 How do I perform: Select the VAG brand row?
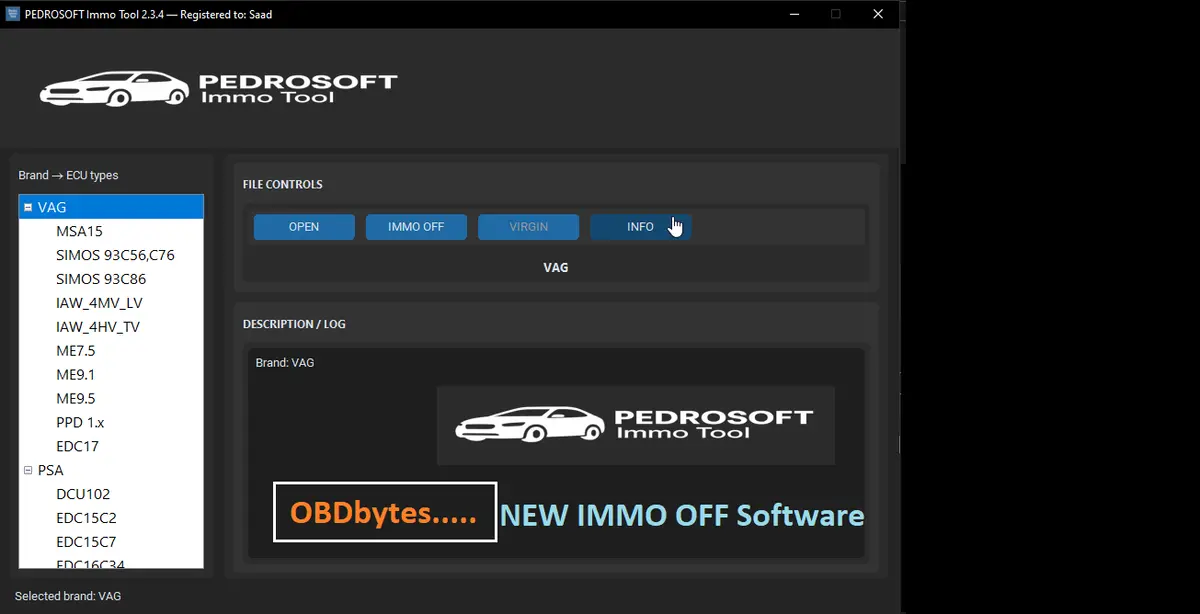[111, 207]
